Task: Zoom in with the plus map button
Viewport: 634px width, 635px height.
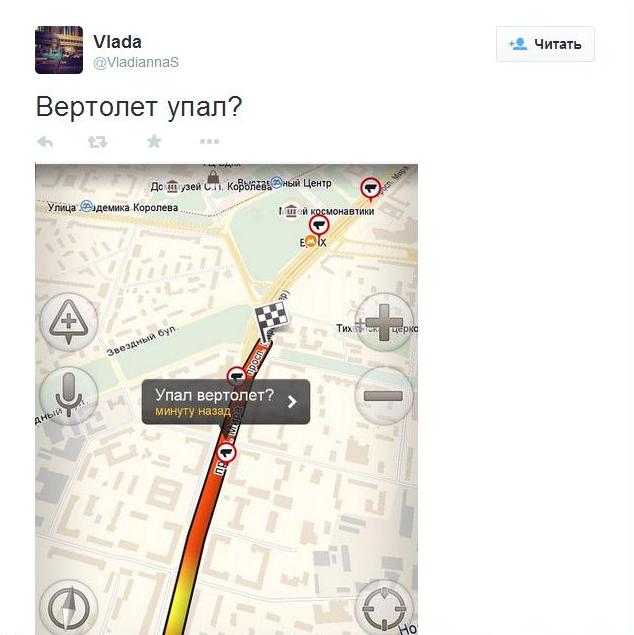Action: pyautogui.click(x=384, y=322)
